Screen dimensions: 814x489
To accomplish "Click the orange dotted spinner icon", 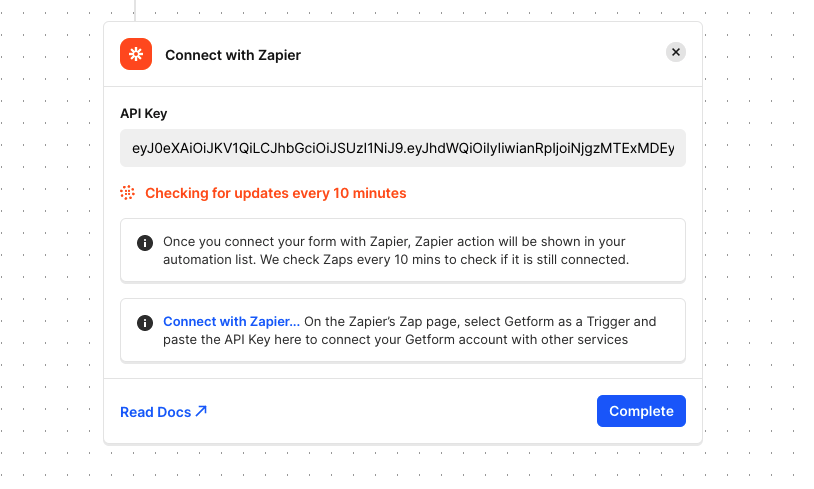I will point(127,193).
